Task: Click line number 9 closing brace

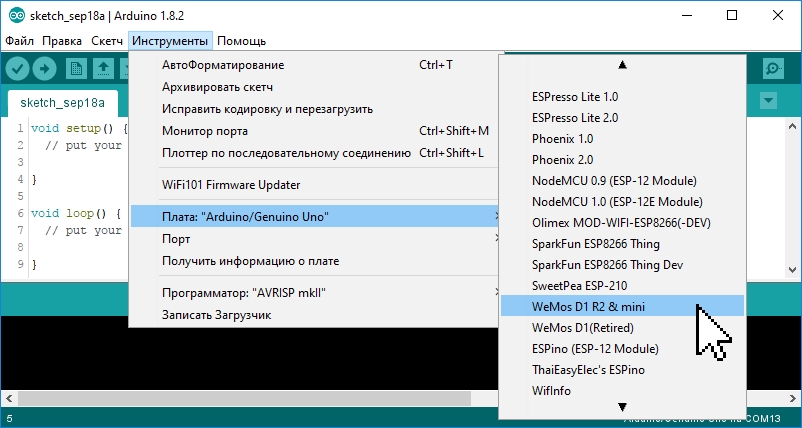Action: coord(34,264)
